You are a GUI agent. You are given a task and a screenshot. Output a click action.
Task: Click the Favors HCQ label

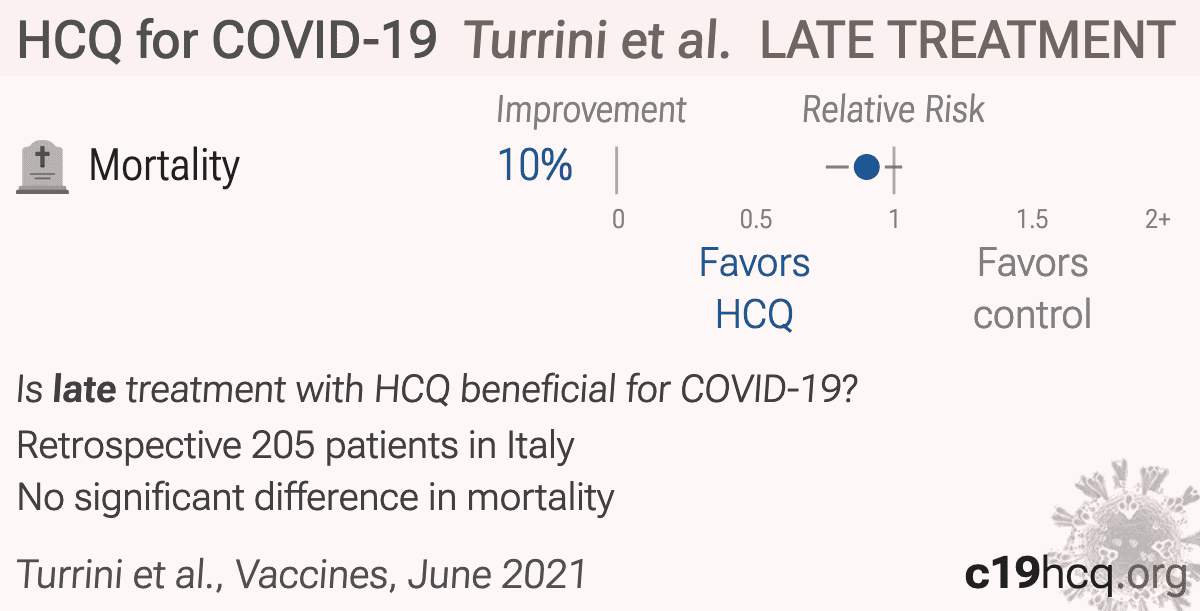coord(754,288)
